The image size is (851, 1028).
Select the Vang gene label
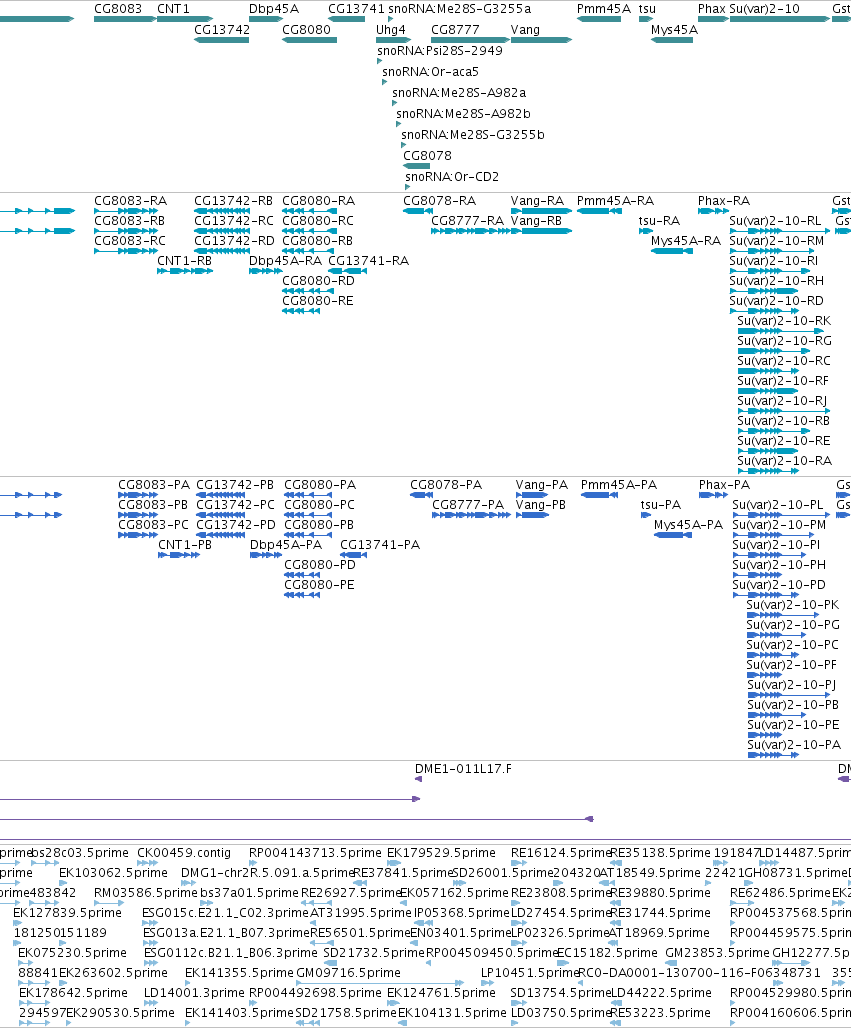(x=525, y=30)
